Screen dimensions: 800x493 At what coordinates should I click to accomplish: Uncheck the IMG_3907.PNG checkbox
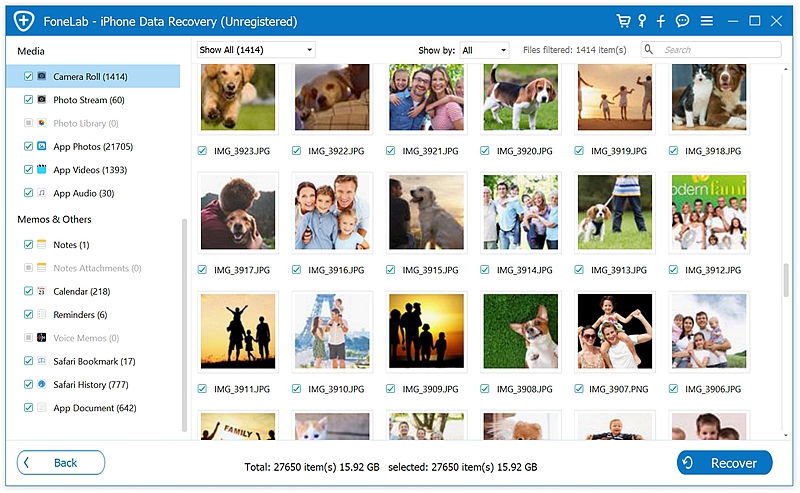[579, 389]
